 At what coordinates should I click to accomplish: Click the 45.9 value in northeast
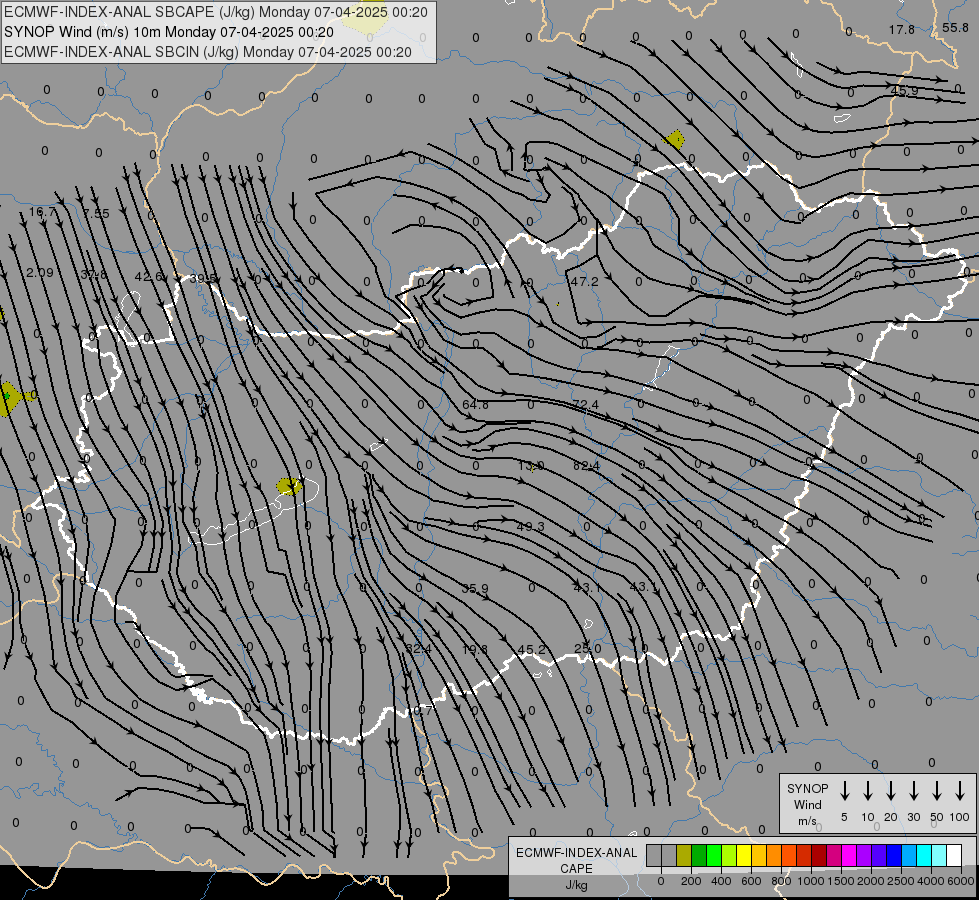coord(905,91)
